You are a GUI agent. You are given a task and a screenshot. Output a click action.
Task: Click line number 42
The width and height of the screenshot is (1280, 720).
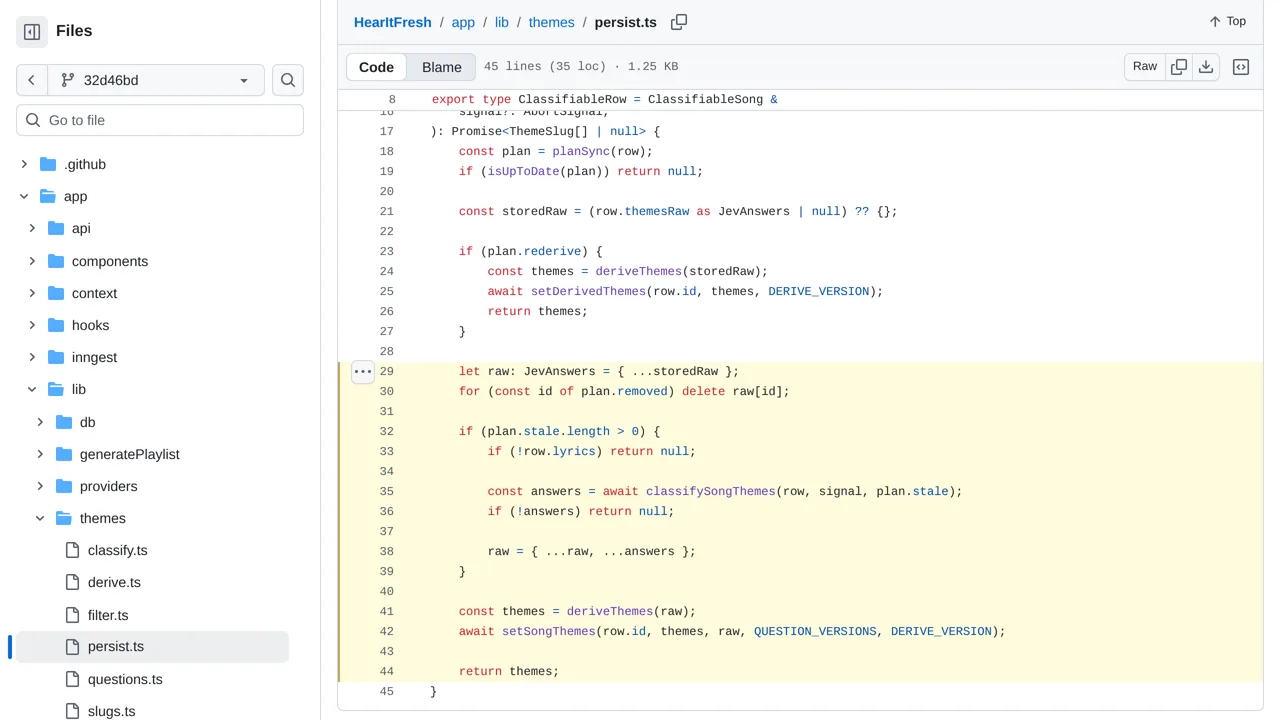pyautogui.click(x=387, y=632)
